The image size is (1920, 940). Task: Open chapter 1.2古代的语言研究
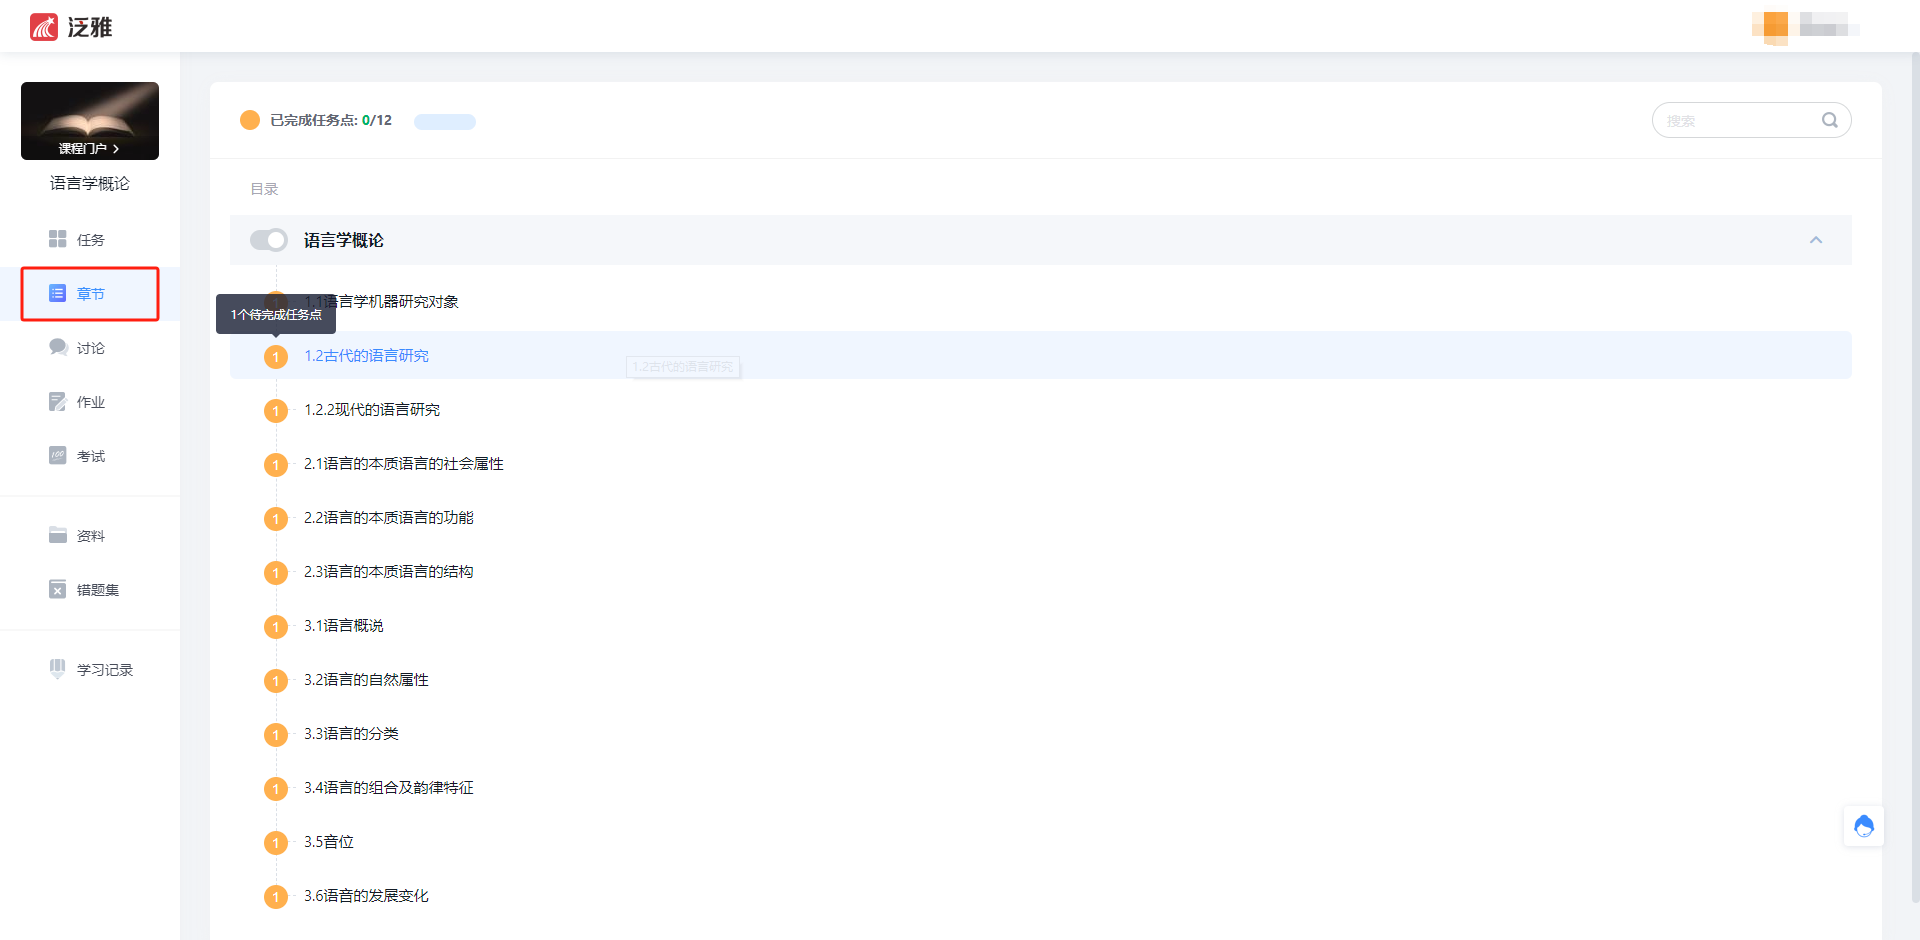(x=366, y=355)
